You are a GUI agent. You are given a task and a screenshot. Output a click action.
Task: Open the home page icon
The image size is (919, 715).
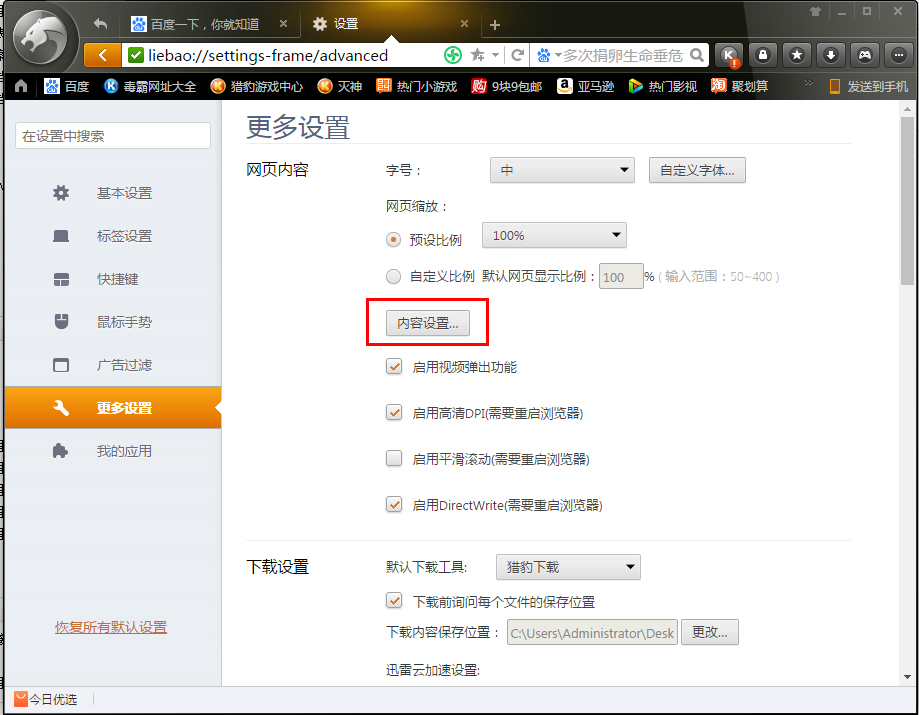point(19,86)
